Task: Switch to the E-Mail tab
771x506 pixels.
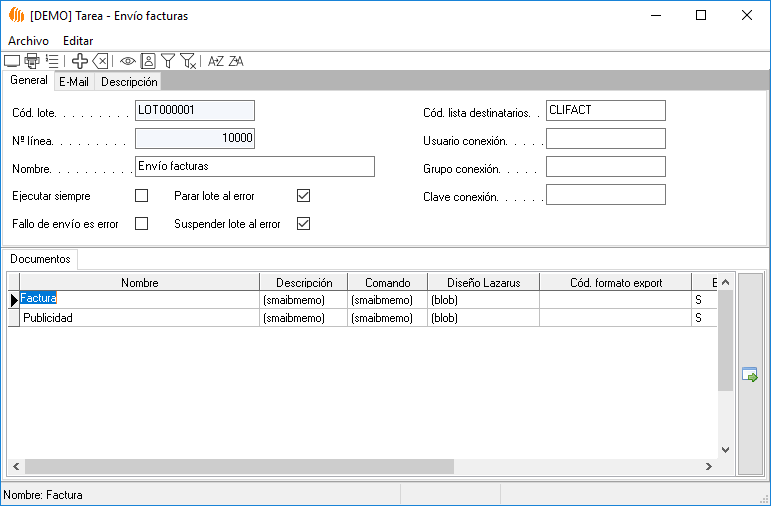Action: [74, 82]
